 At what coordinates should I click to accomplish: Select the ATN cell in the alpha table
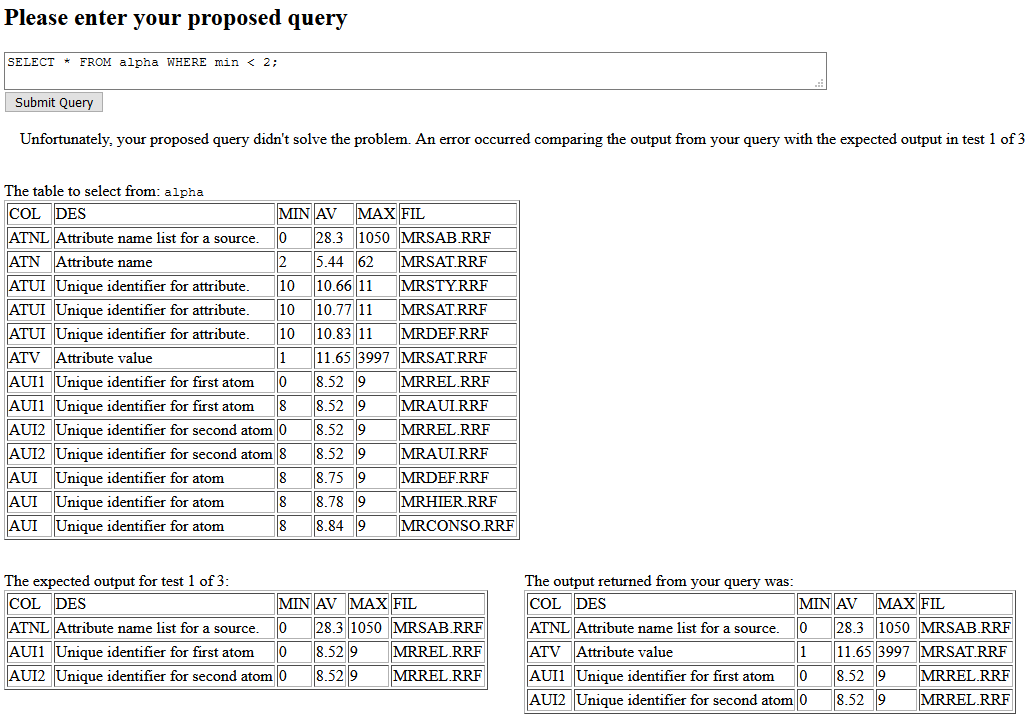[29, 262]
